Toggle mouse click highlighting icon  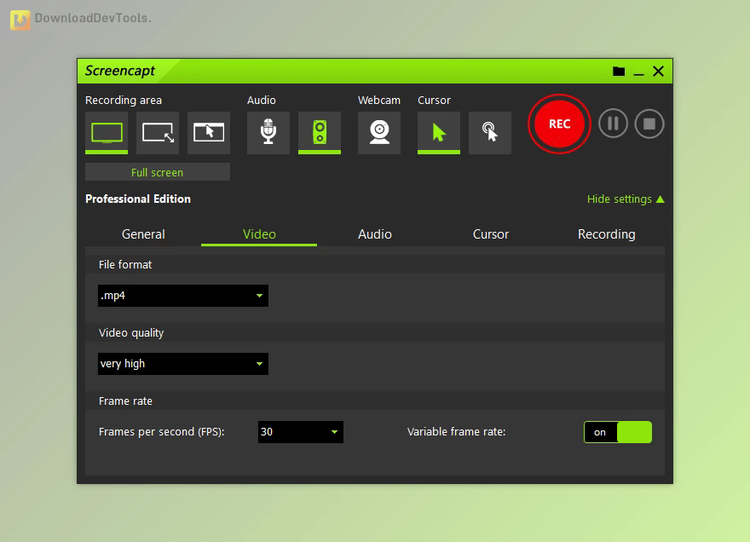490,133
